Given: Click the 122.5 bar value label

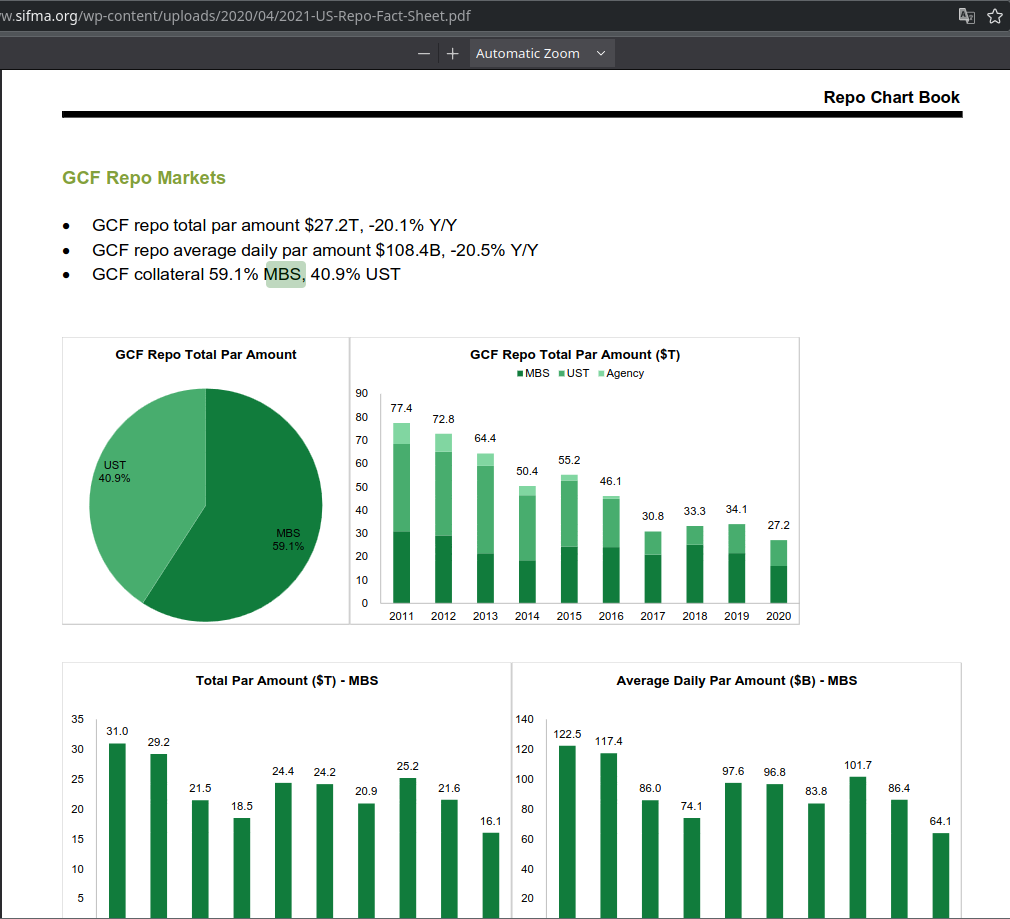Looking at the screenshot, I should coord(567,734).
